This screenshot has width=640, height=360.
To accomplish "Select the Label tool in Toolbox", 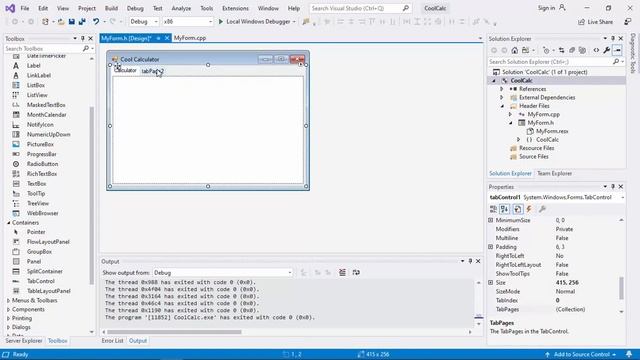I will coord(33,66).
